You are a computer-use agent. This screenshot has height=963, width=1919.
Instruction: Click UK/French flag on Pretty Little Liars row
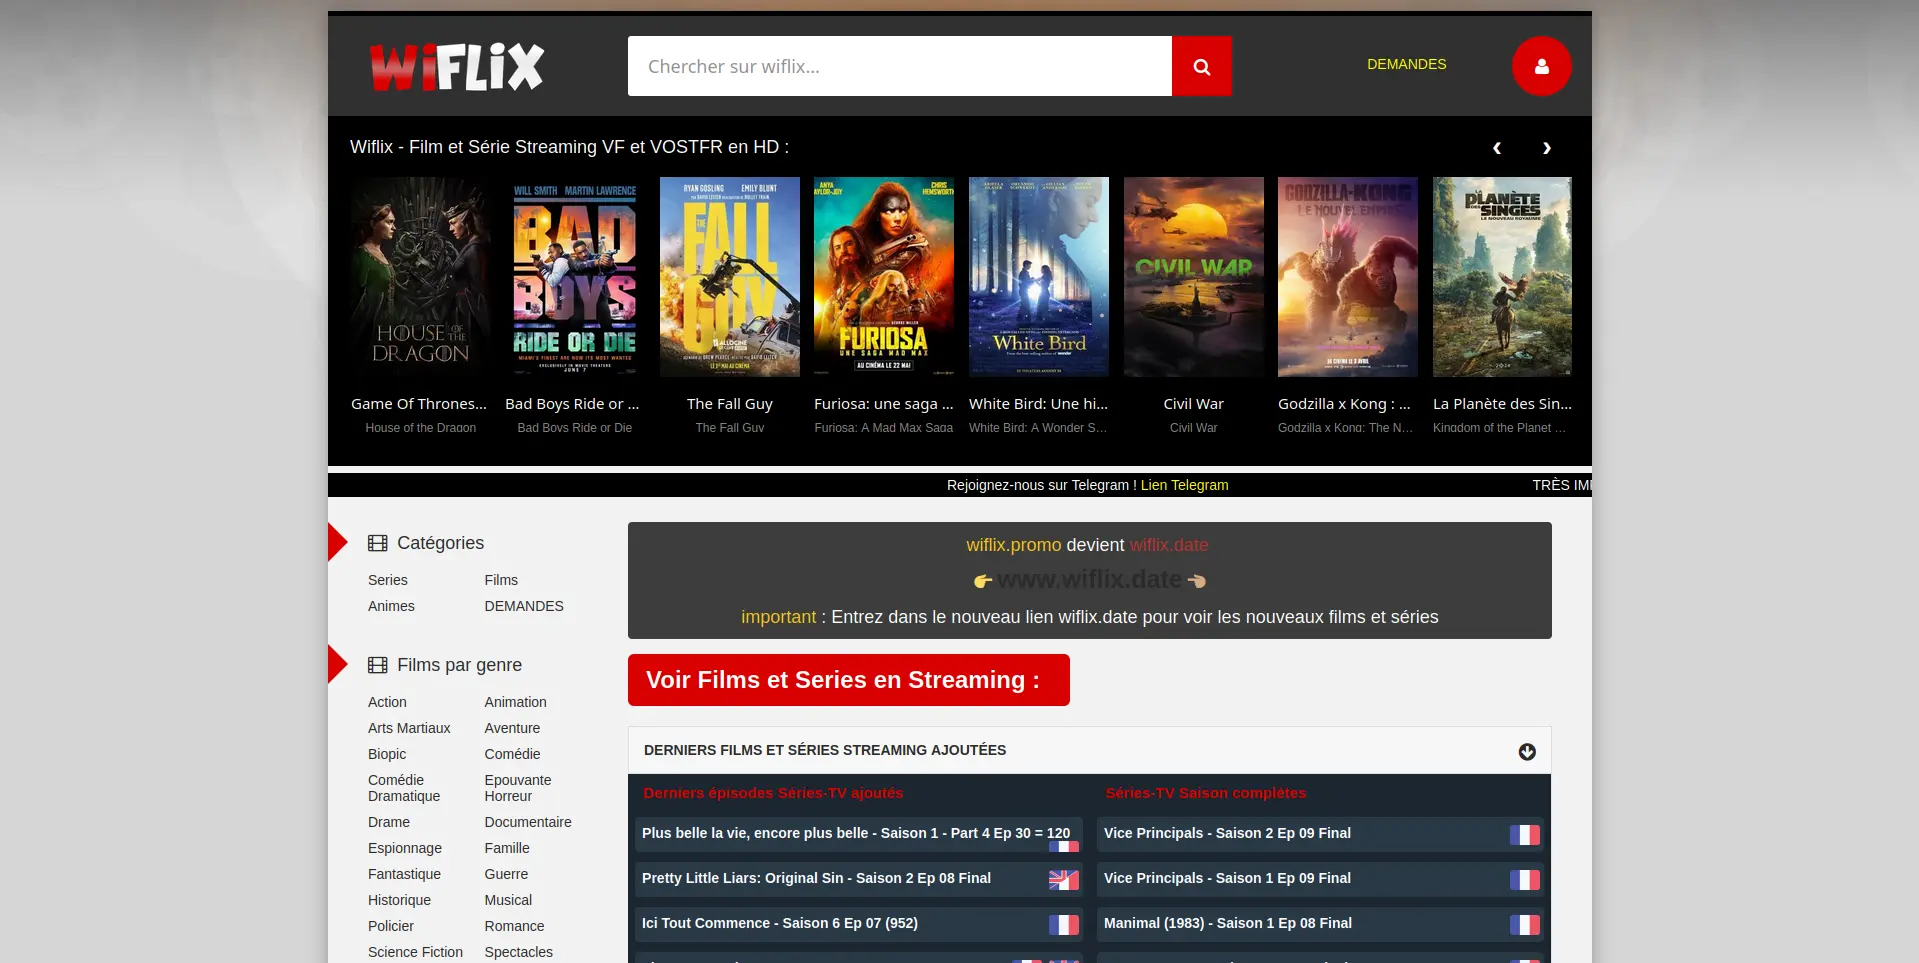pyautogui.click(x=1064, y=879)
